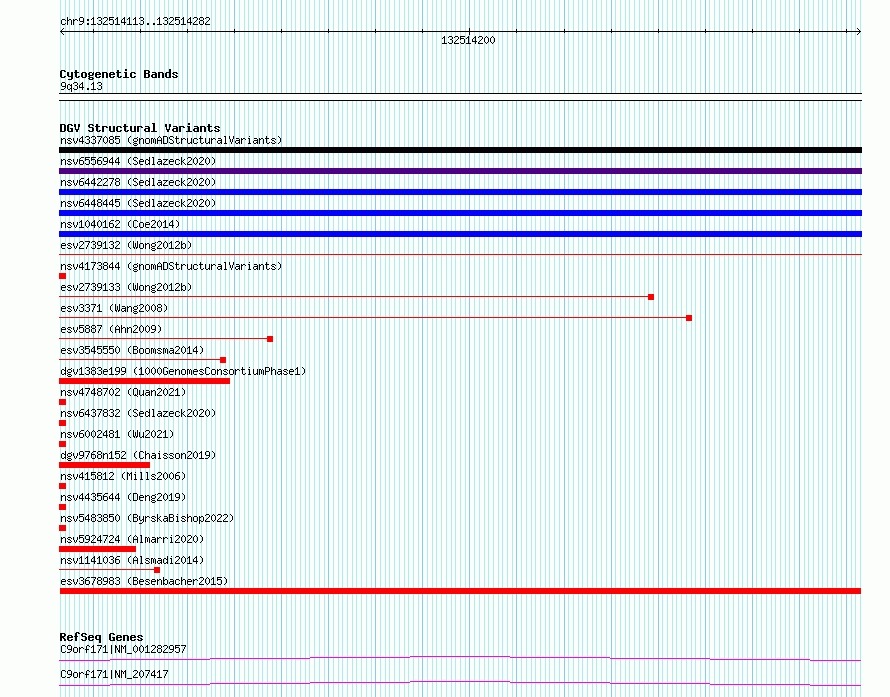Screen dimensions: 890x697
Task: Click the left arrow of the ruler
Action: (62, 31)
